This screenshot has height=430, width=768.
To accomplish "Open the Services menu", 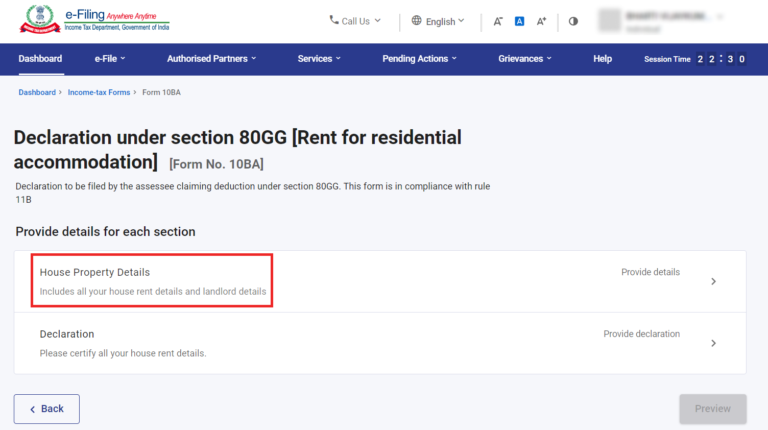I will (319, 59).
